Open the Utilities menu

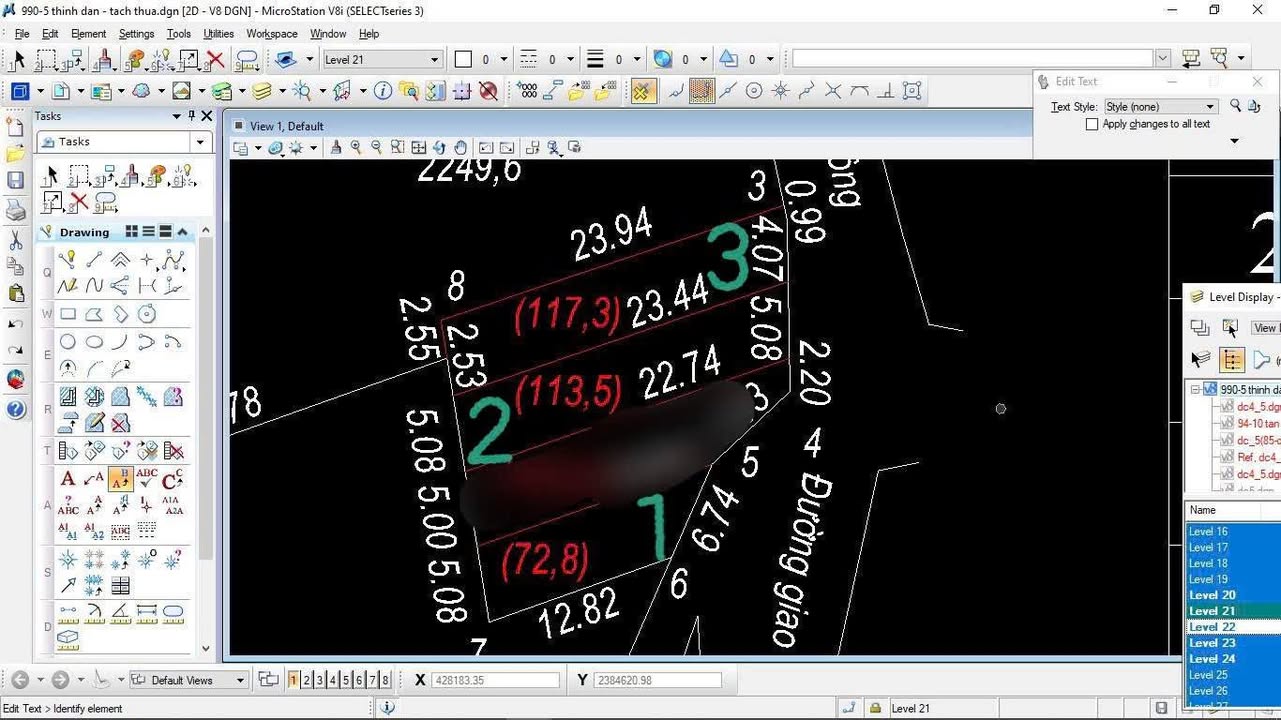(218, 34)
